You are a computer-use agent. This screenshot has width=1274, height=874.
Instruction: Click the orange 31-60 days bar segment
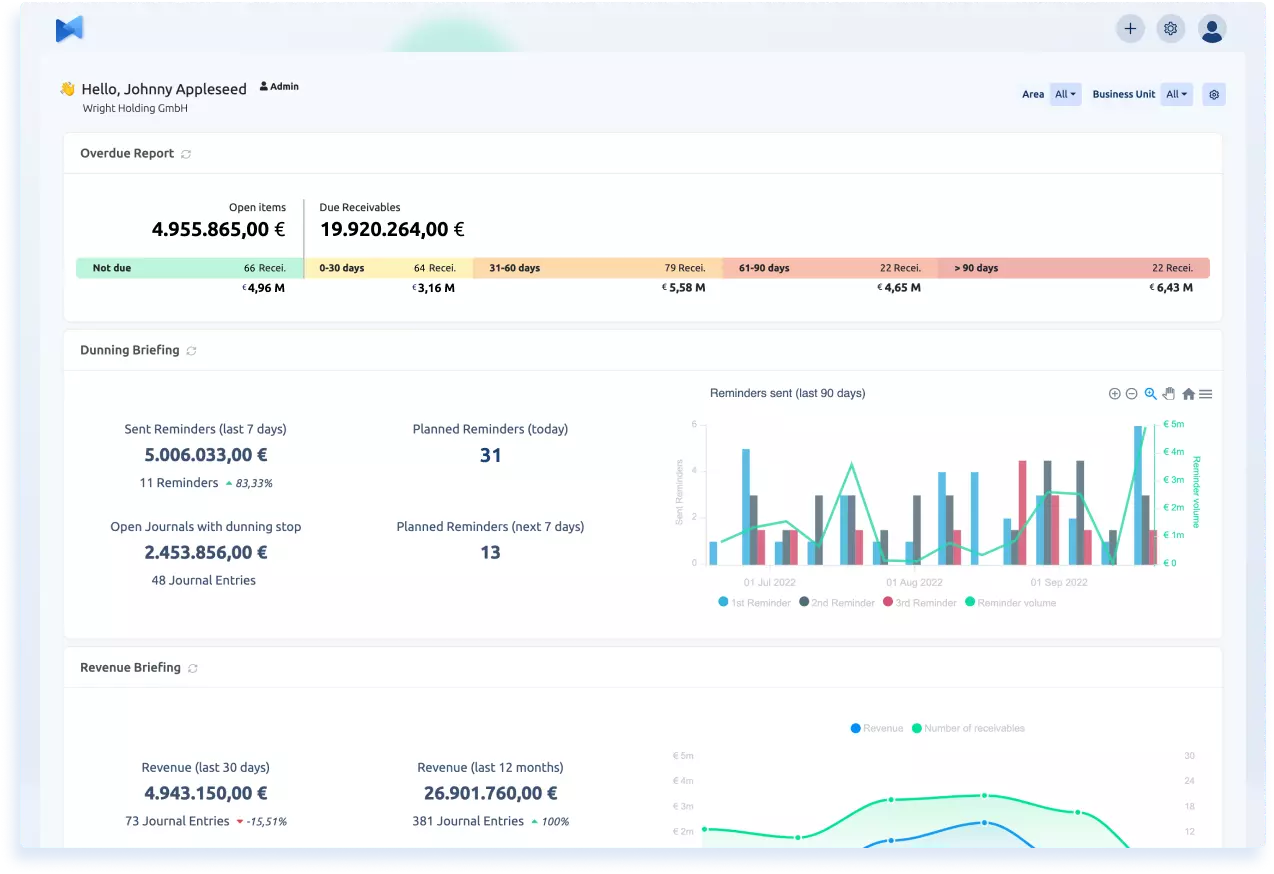[597, 268]
